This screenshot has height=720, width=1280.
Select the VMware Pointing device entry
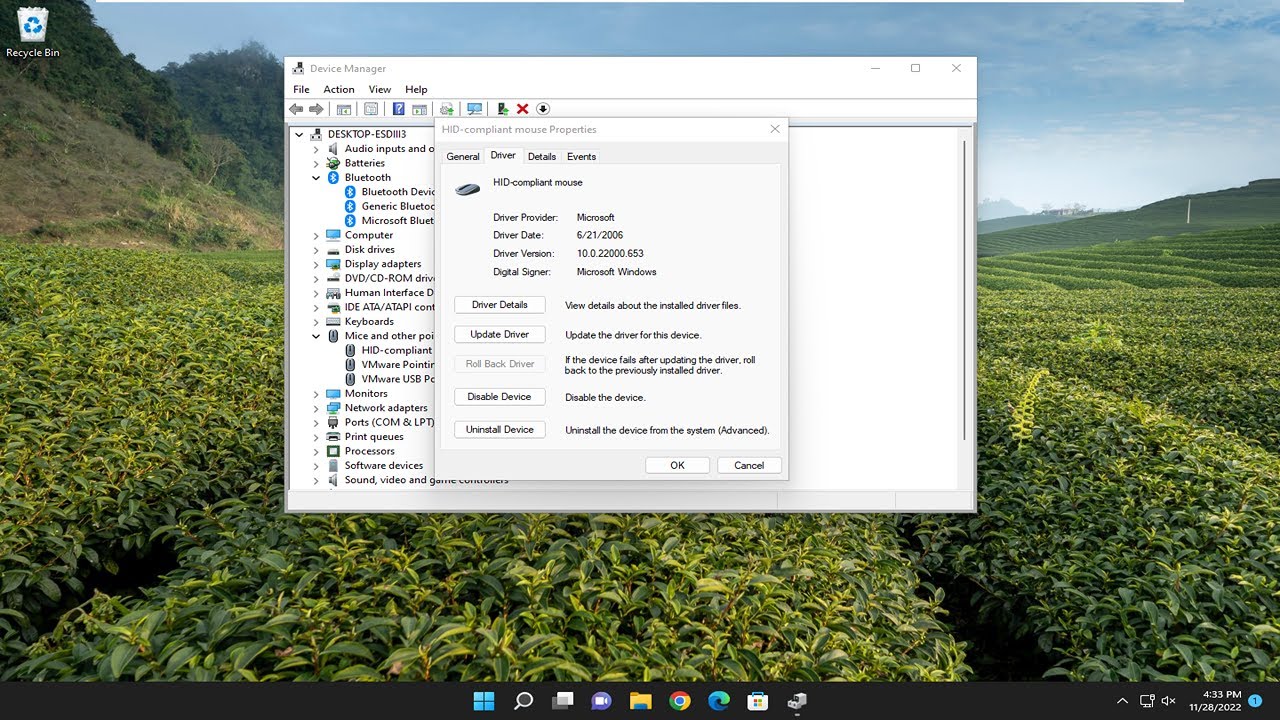(397, 365)
